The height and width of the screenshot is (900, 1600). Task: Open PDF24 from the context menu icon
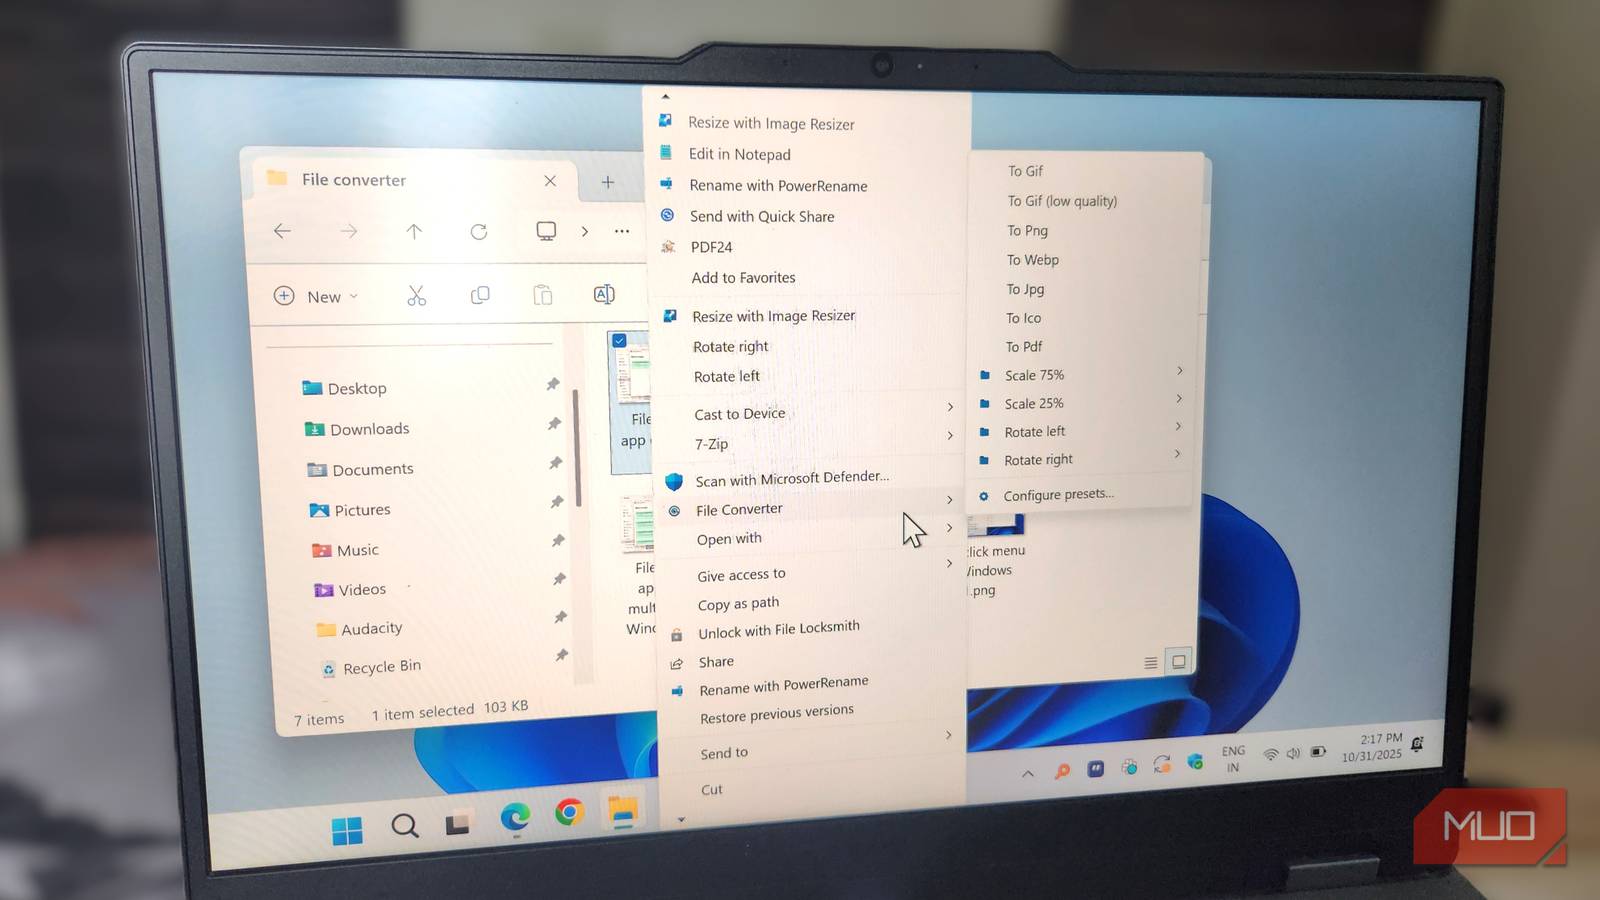click(x=668, y=246)
